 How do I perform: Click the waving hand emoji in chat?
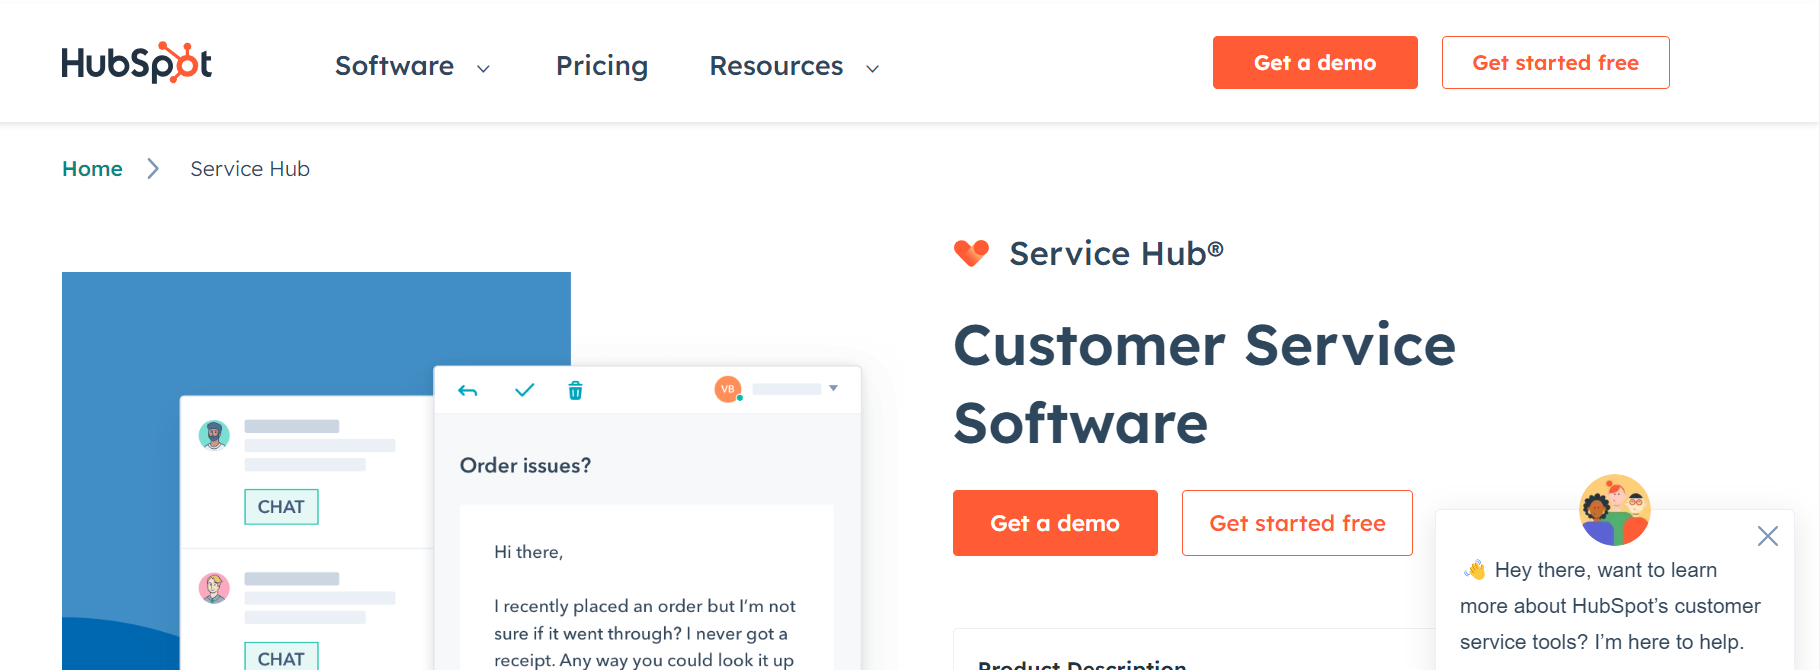tap(1474, 570)
